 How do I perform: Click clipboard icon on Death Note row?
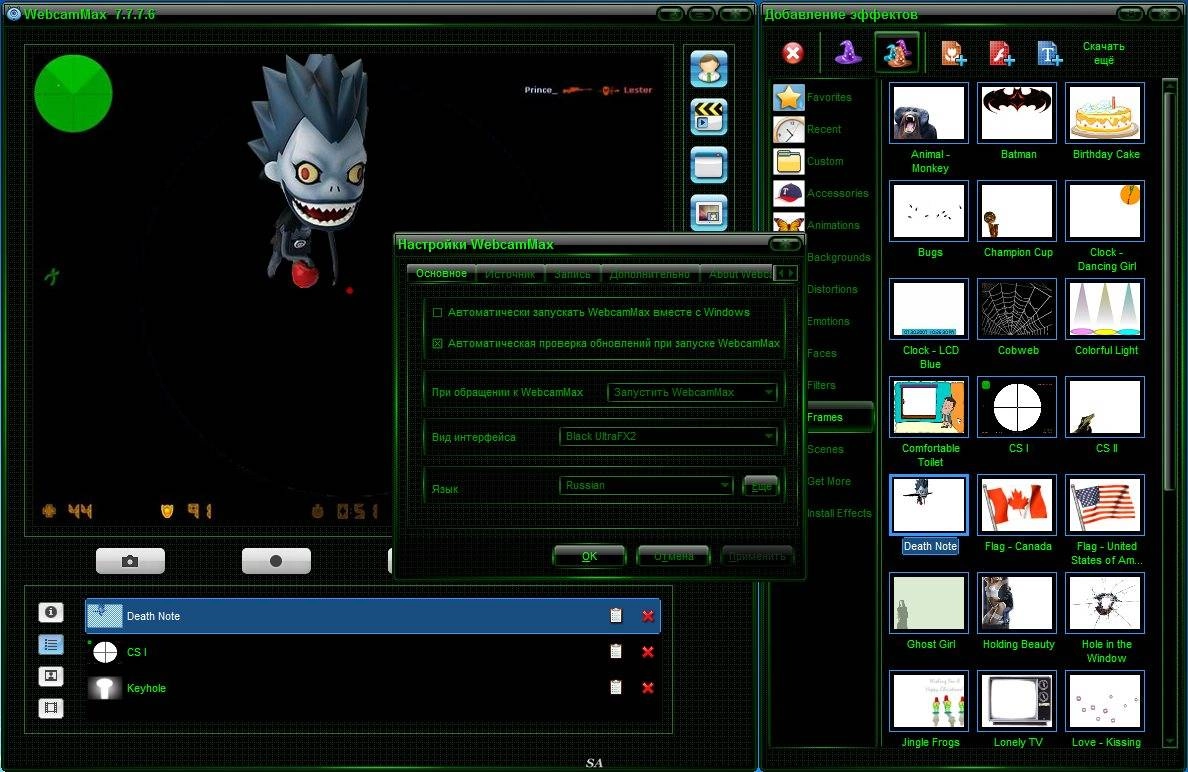tap(616, 616)
